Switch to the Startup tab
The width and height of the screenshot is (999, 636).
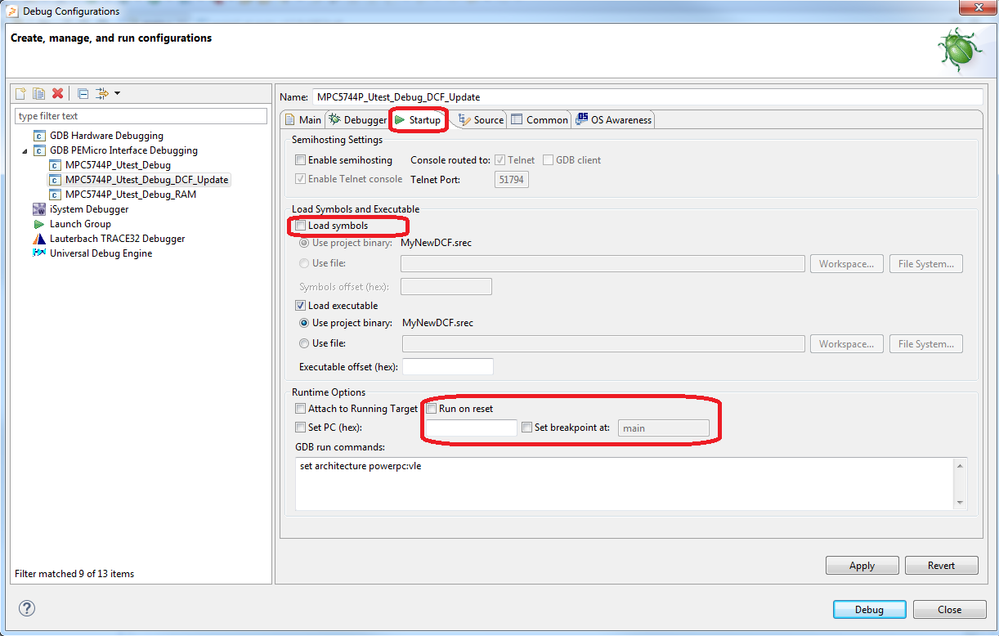coord(418,120)
